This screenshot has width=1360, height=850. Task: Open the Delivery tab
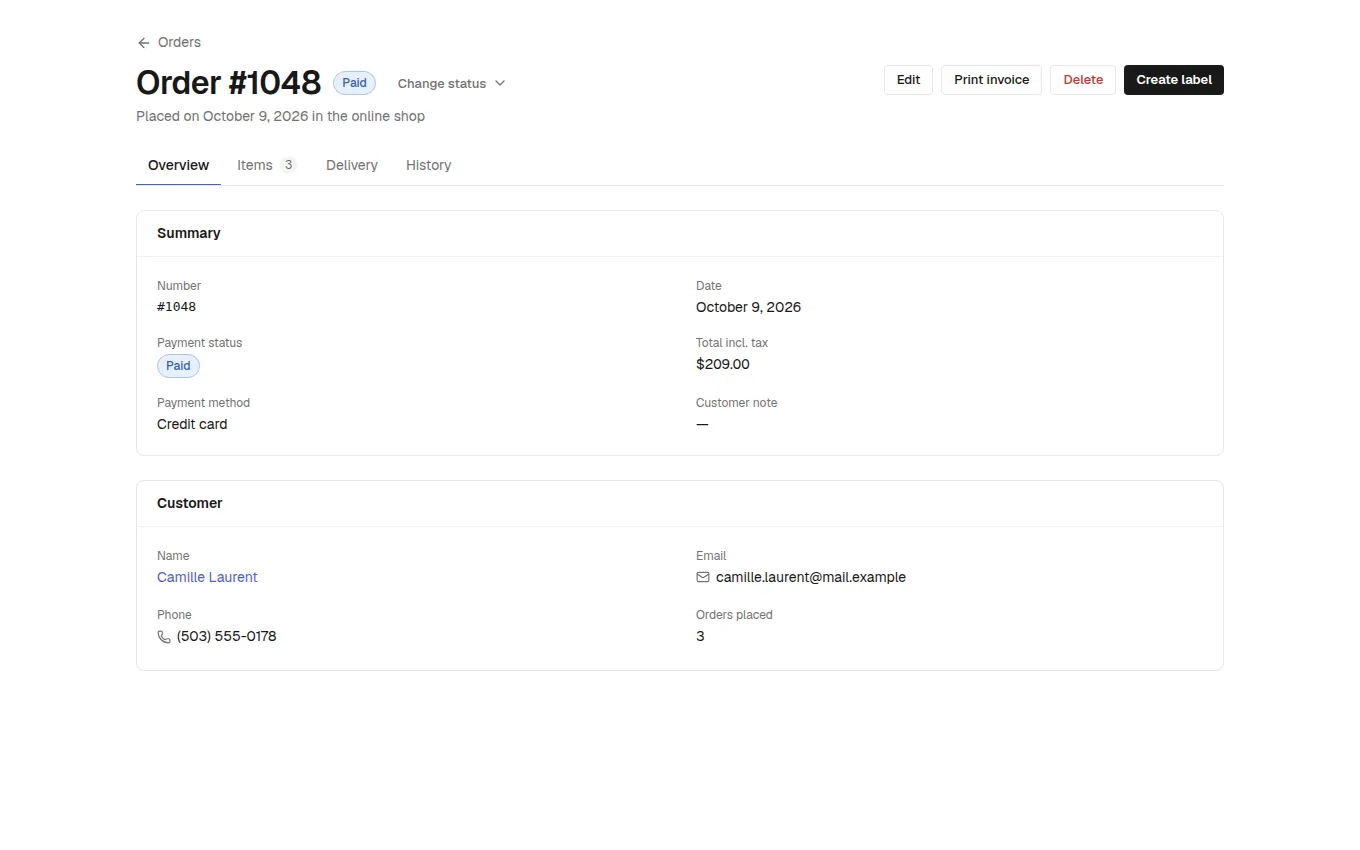(352, 165)
